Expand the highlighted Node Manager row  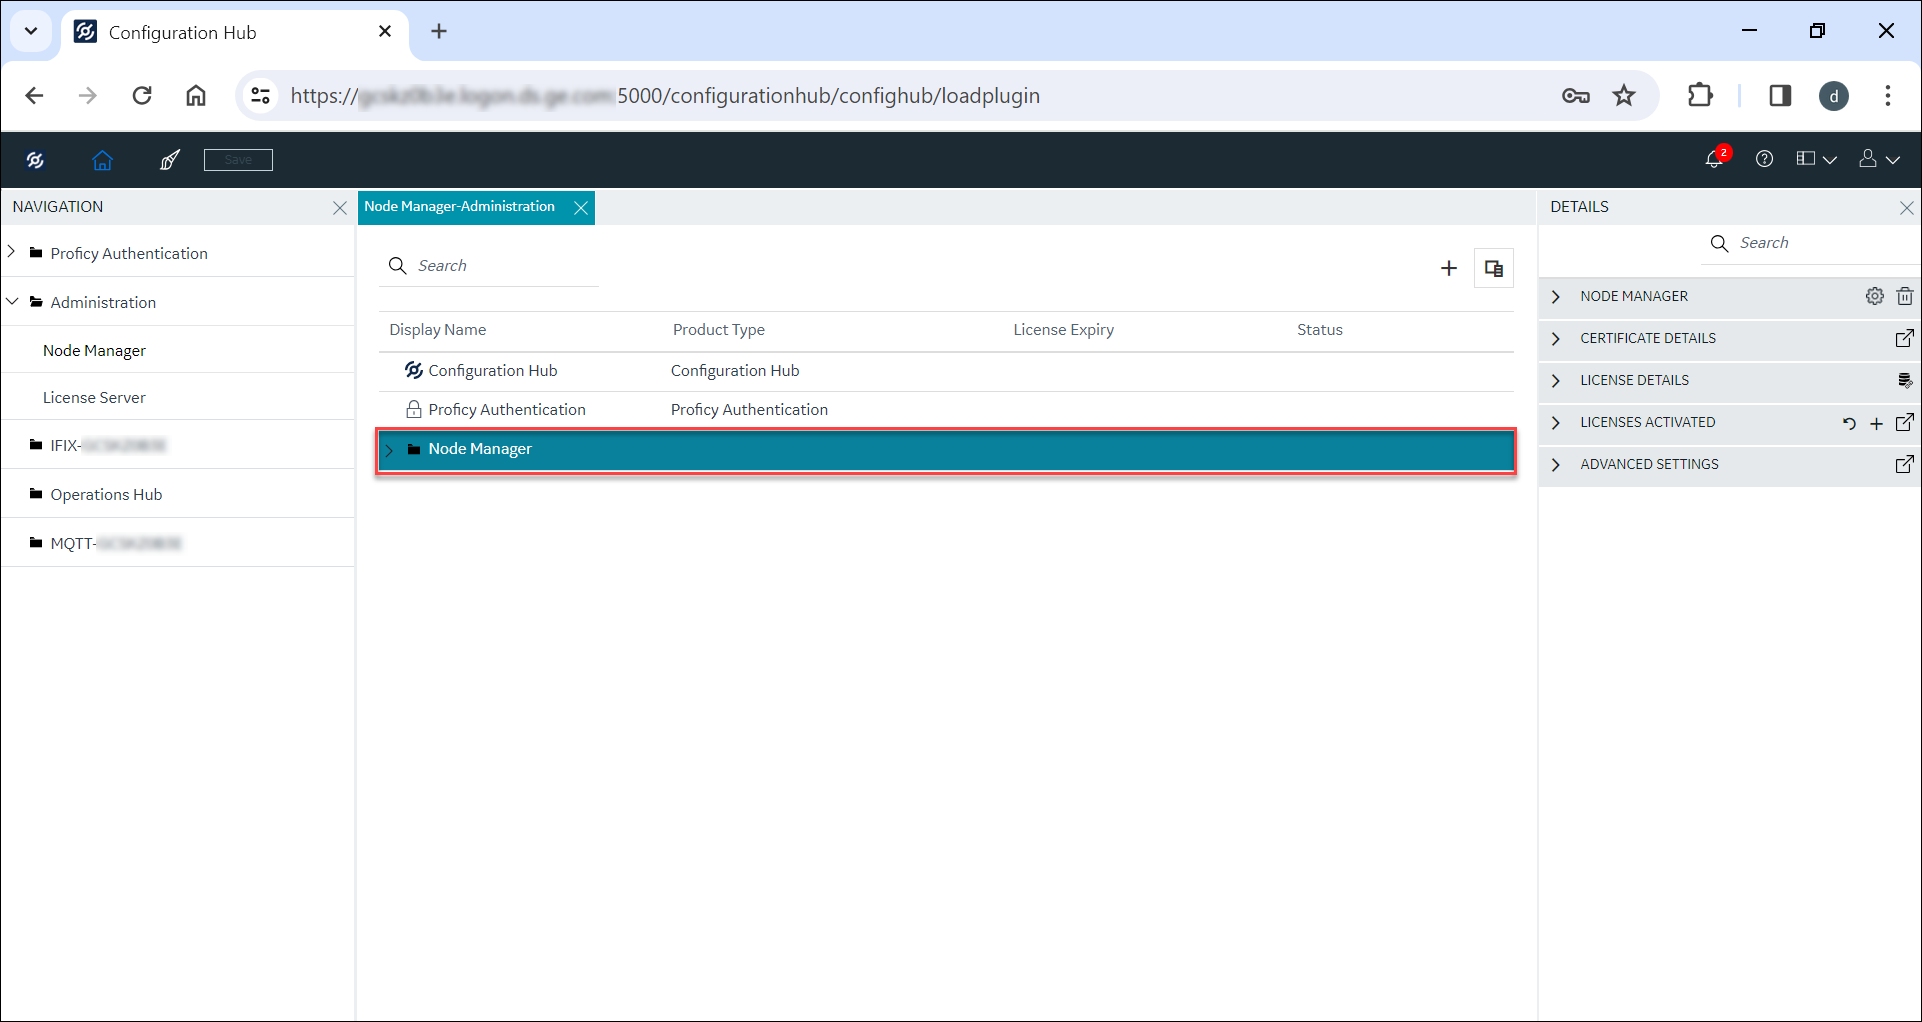390,450
